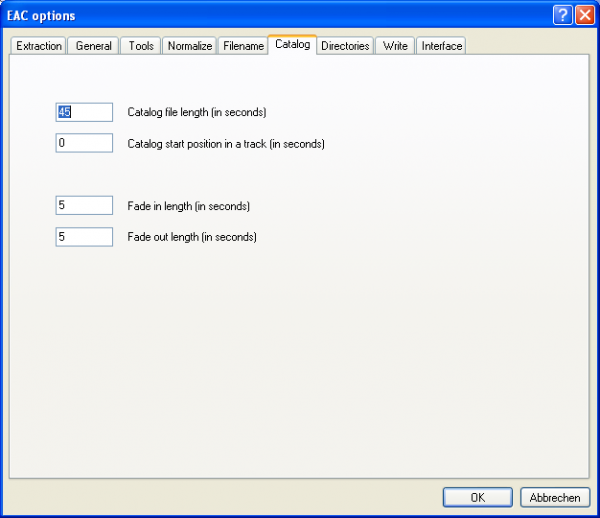This screenshot has height=518, width=600.
Task: Open the Write tab
Action: [395, 46]
